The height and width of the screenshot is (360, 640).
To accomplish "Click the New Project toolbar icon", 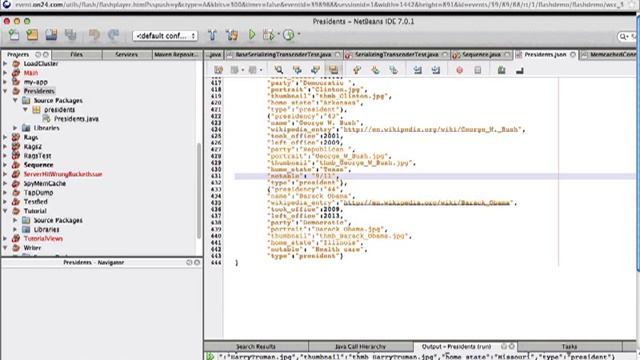I will [32, 35].
